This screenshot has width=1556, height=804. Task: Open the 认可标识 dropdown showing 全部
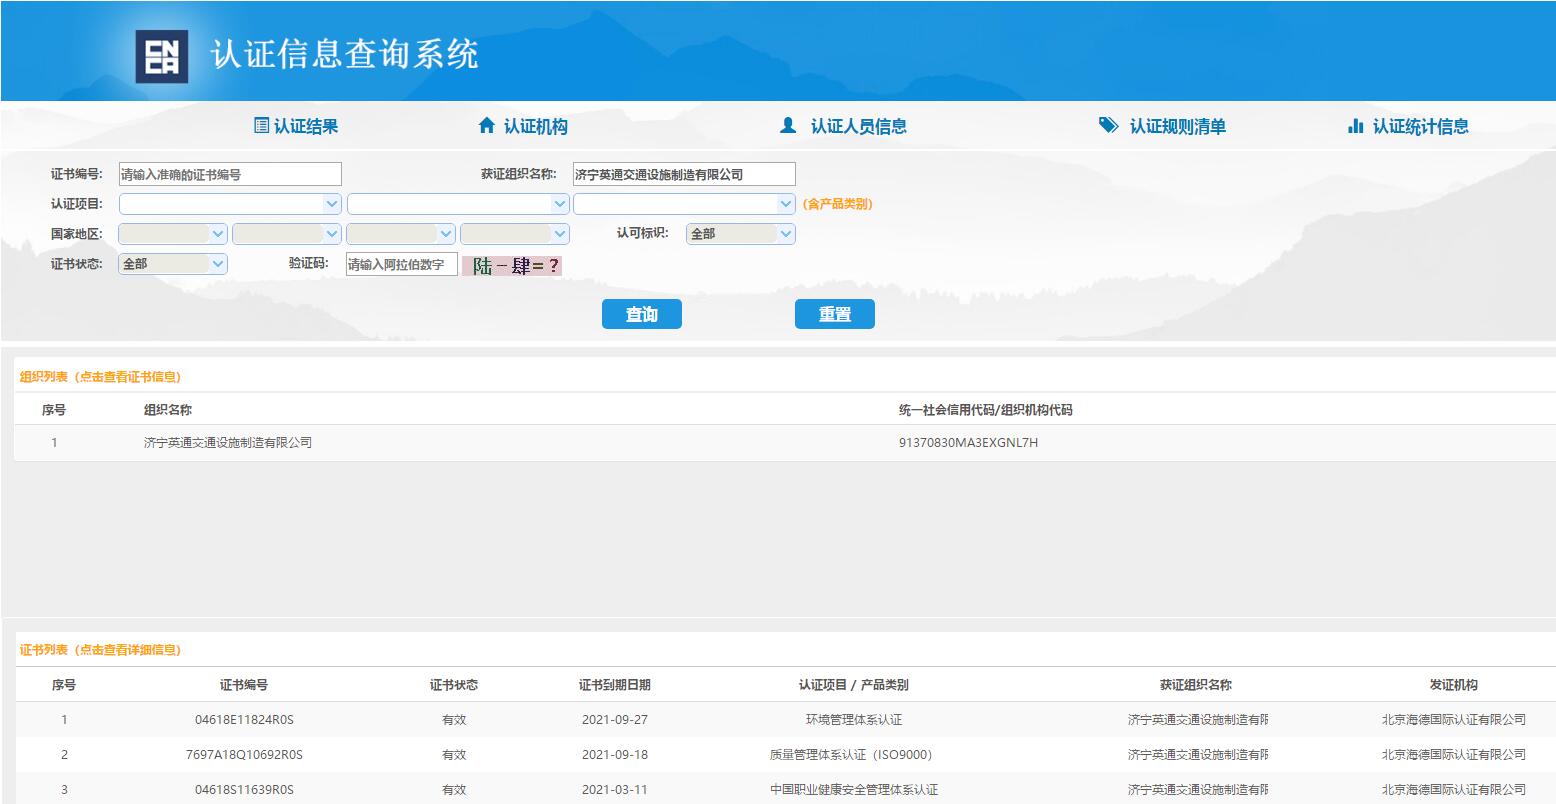(740, 234)
